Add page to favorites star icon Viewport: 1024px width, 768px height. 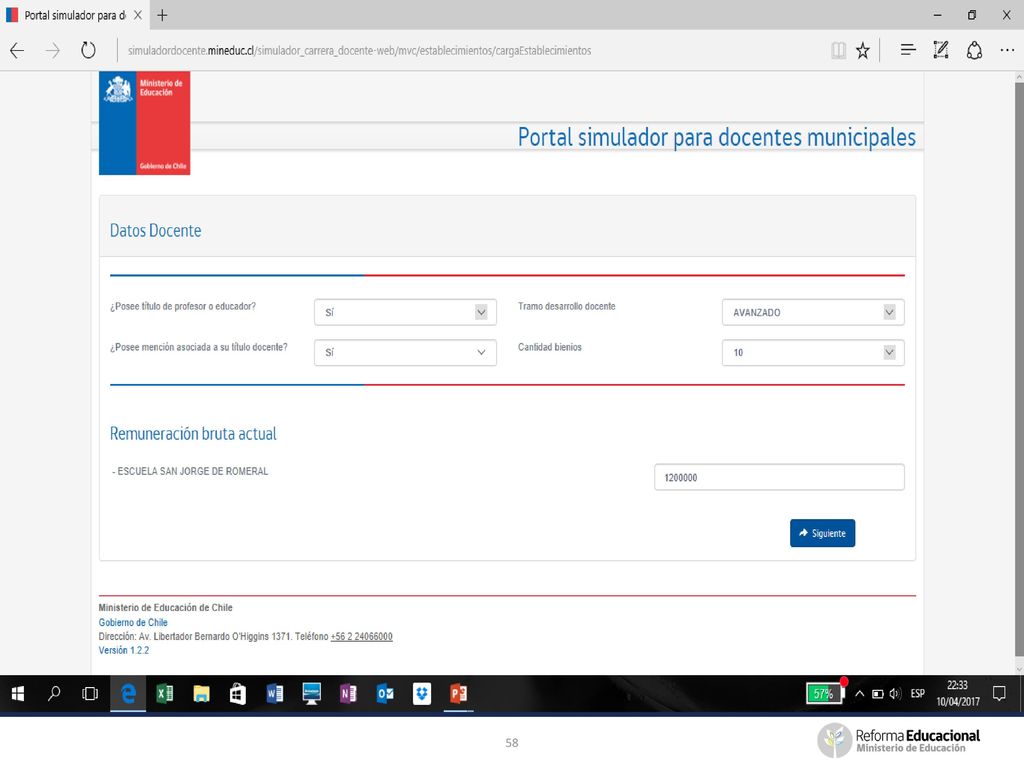click(863, 50)
